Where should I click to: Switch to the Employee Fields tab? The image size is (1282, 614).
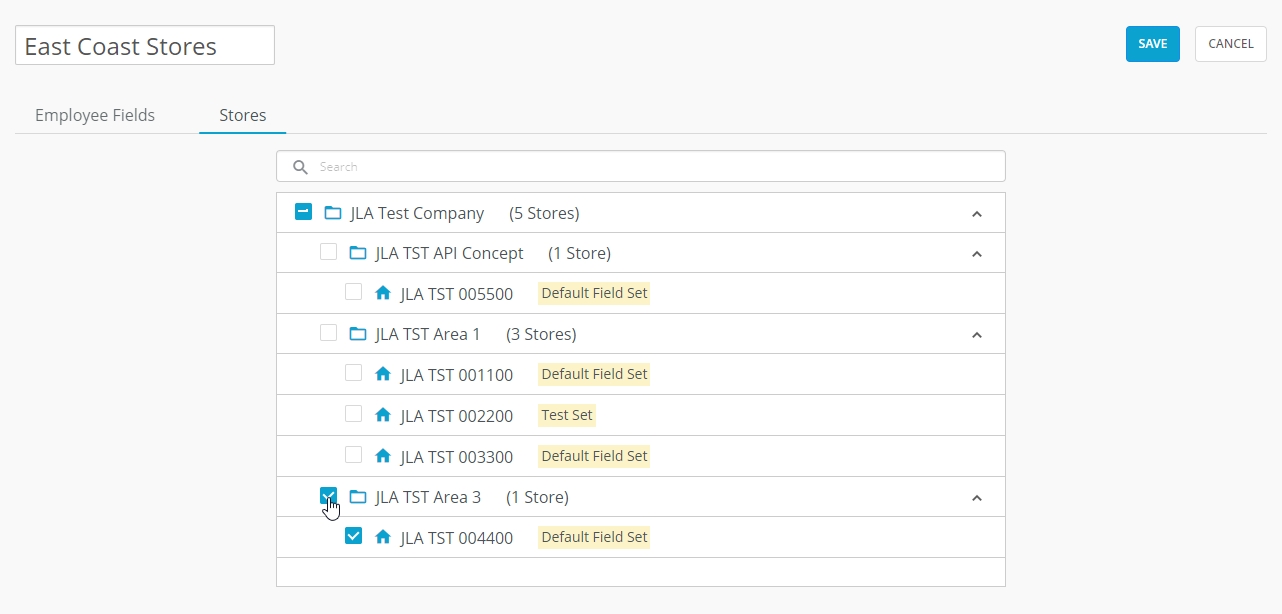[95, 115]
